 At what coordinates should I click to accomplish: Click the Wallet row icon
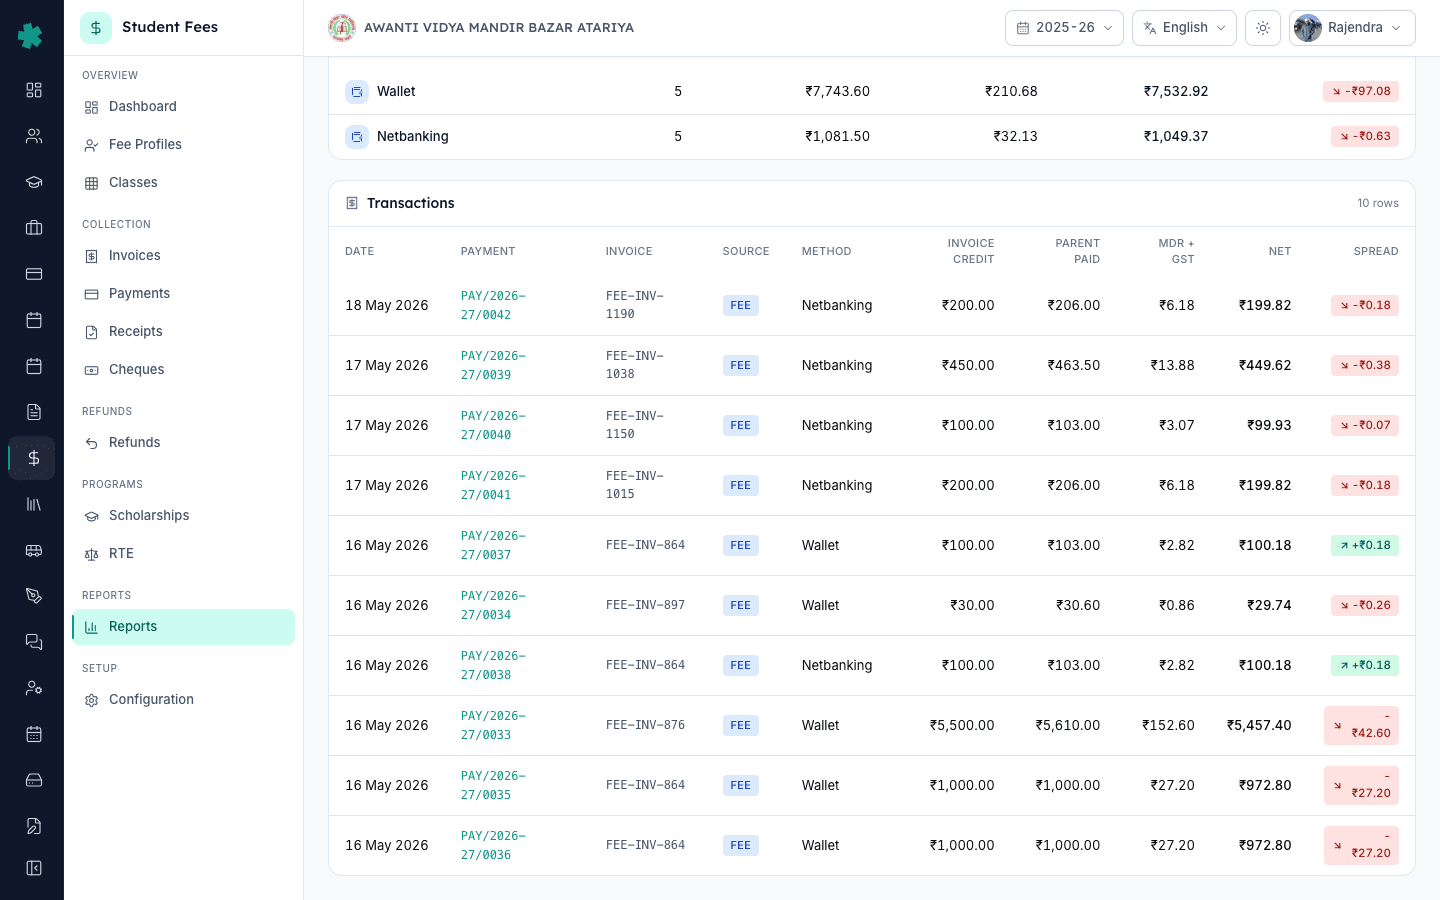point(357,92)
